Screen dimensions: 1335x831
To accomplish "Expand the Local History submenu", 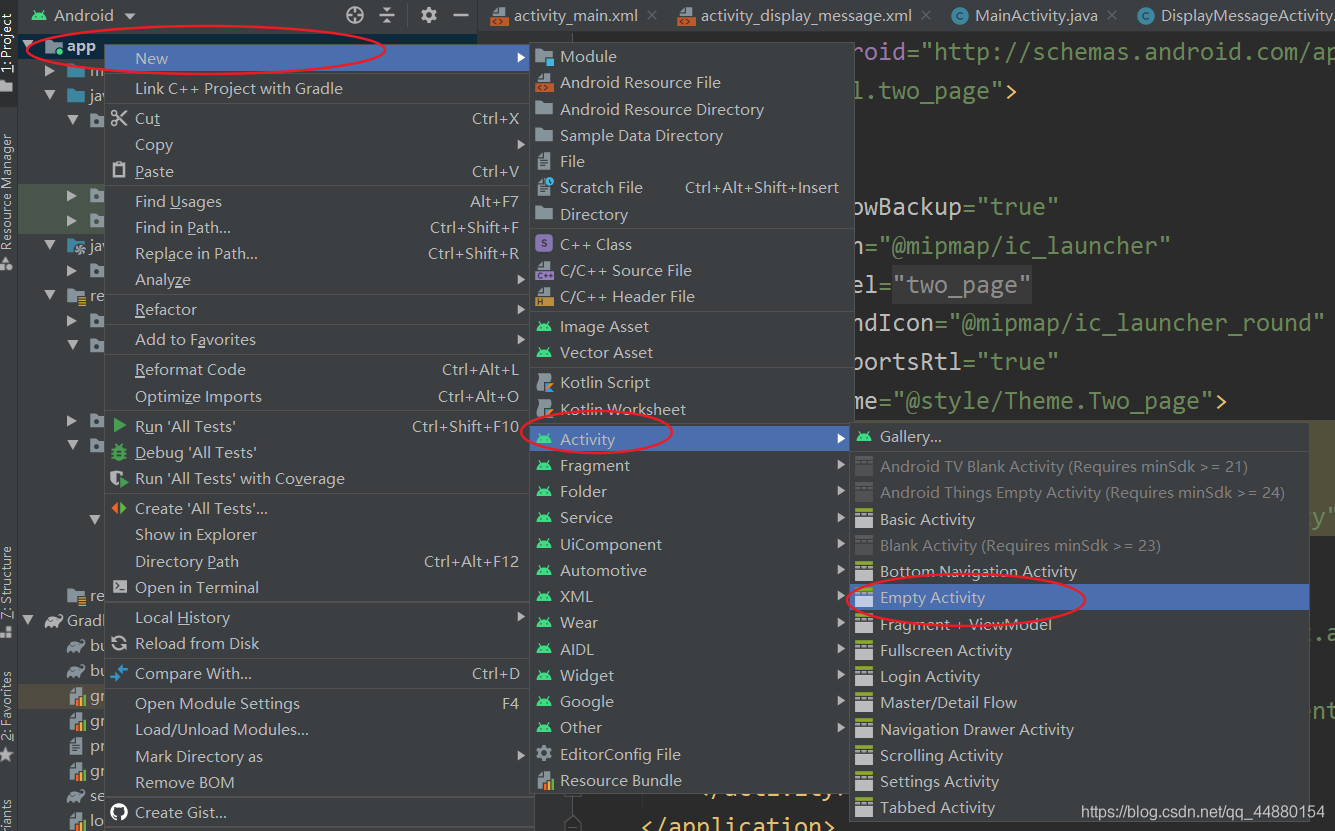I will pos(520,617).
